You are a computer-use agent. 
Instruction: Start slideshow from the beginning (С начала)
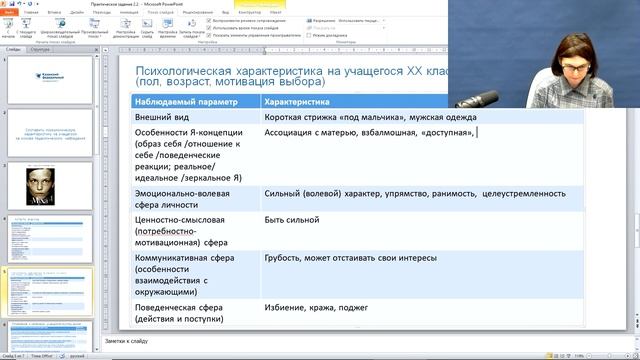point(8,28)
